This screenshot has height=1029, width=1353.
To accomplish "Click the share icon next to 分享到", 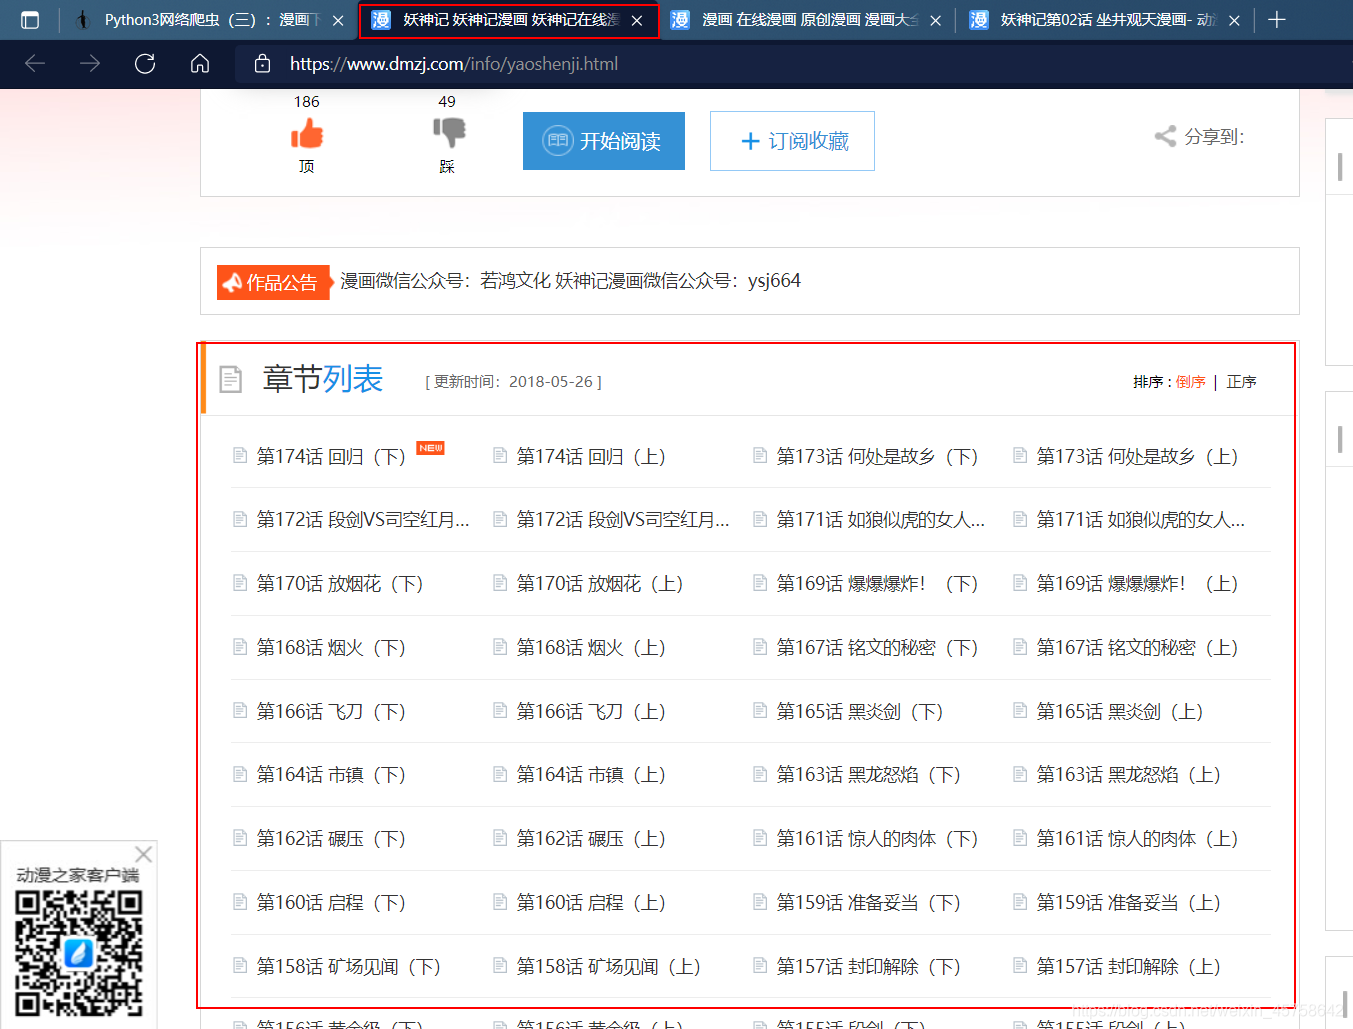I will pos(1165,136).
